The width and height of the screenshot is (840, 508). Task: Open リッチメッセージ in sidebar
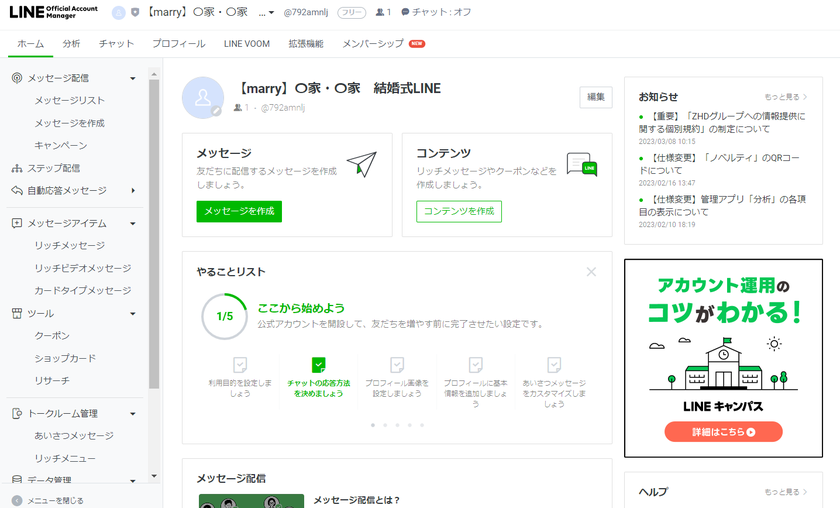(70, 245)
